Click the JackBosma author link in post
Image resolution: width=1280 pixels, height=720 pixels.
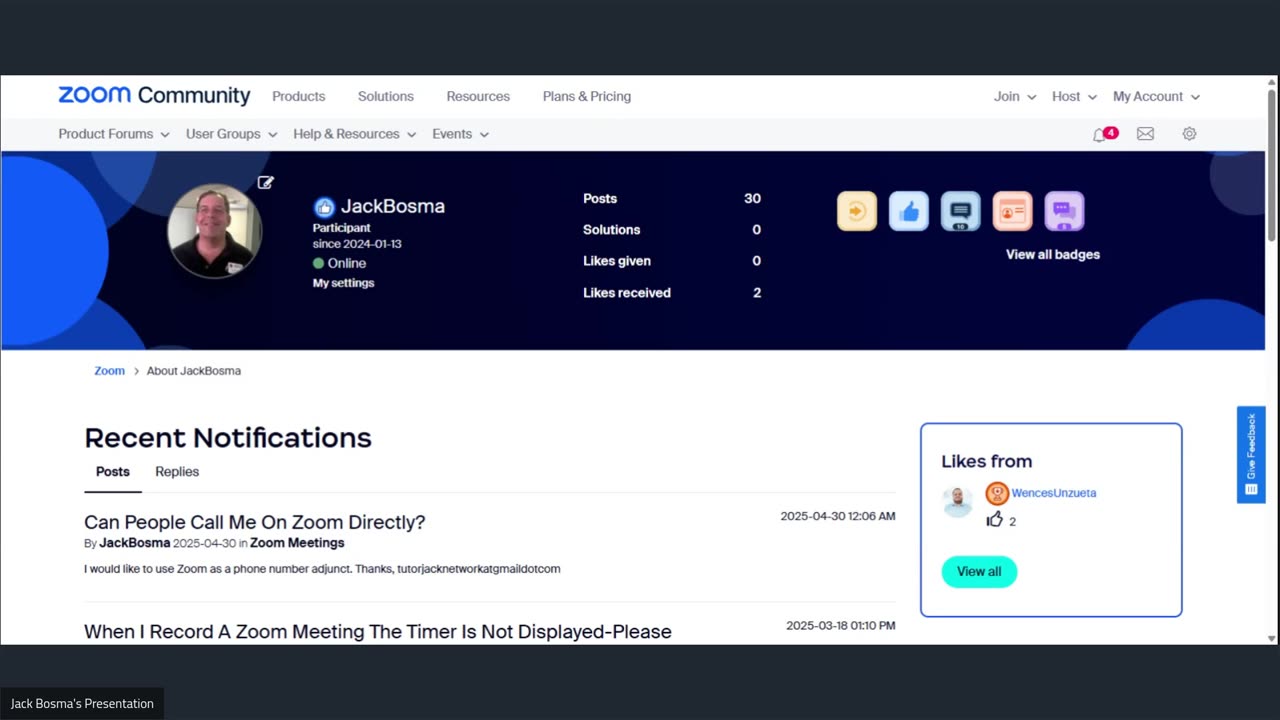coord(135,543)
